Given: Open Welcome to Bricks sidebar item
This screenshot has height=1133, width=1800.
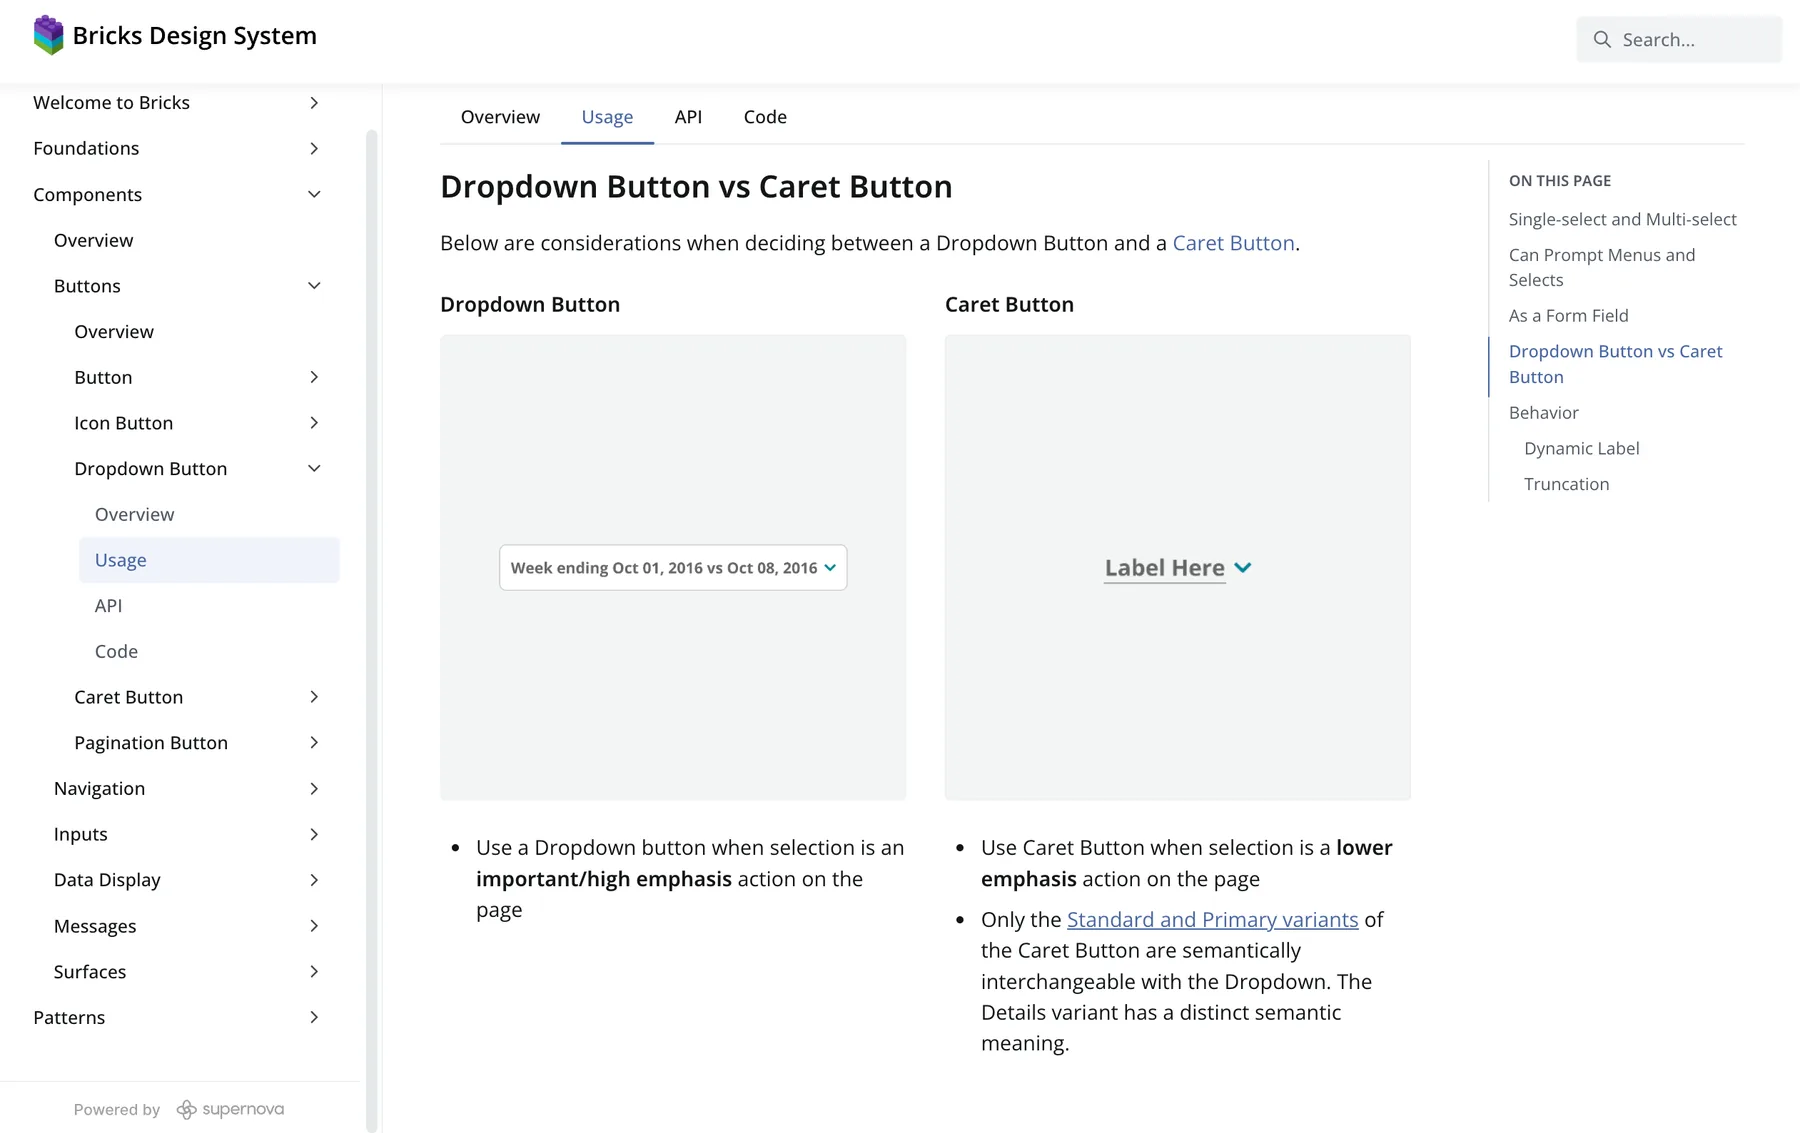Looking at the screenshot, I should coord(111,103).
